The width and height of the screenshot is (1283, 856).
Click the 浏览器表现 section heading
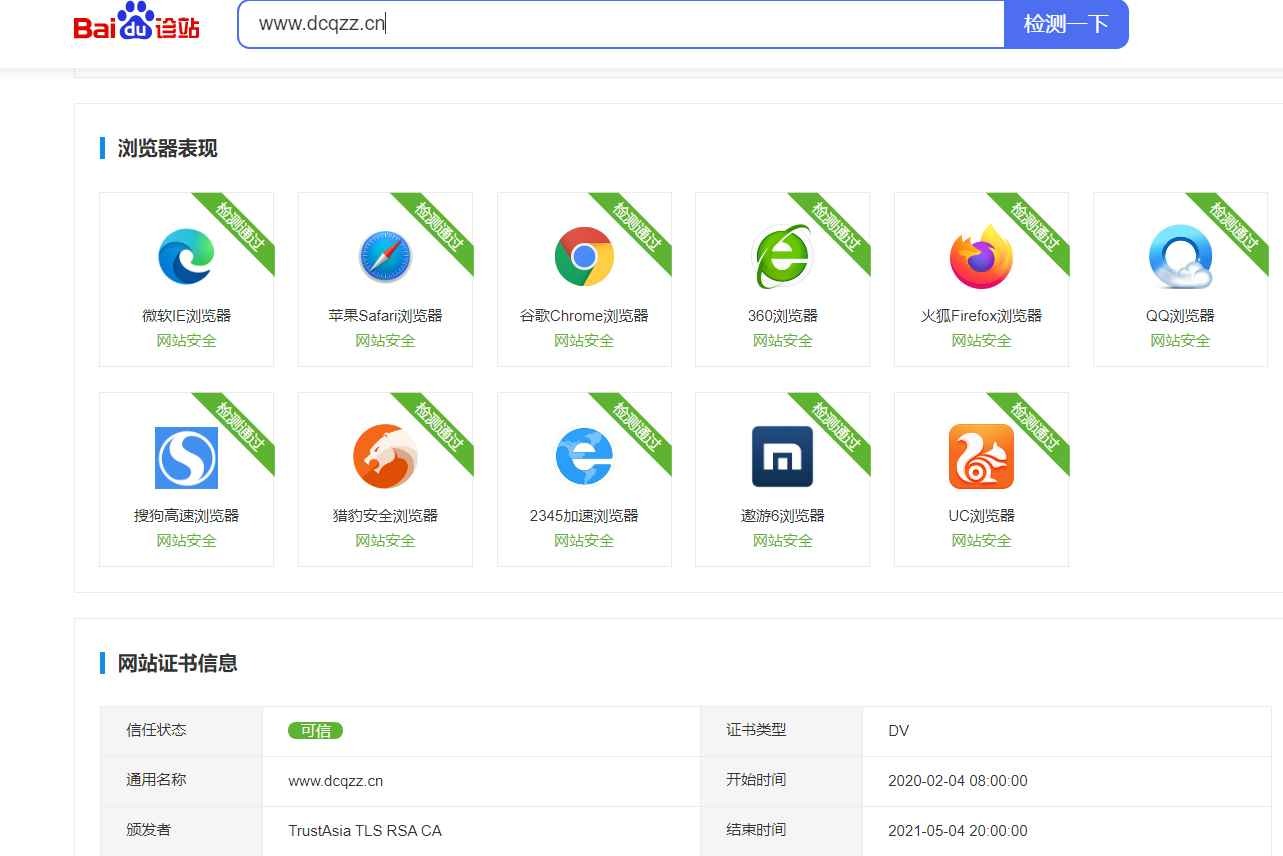point(167,149)
